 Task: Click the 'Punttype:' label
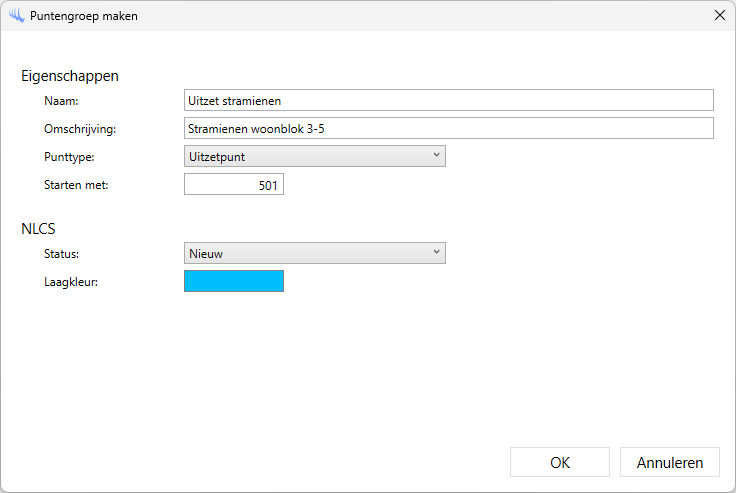[69, 157]
